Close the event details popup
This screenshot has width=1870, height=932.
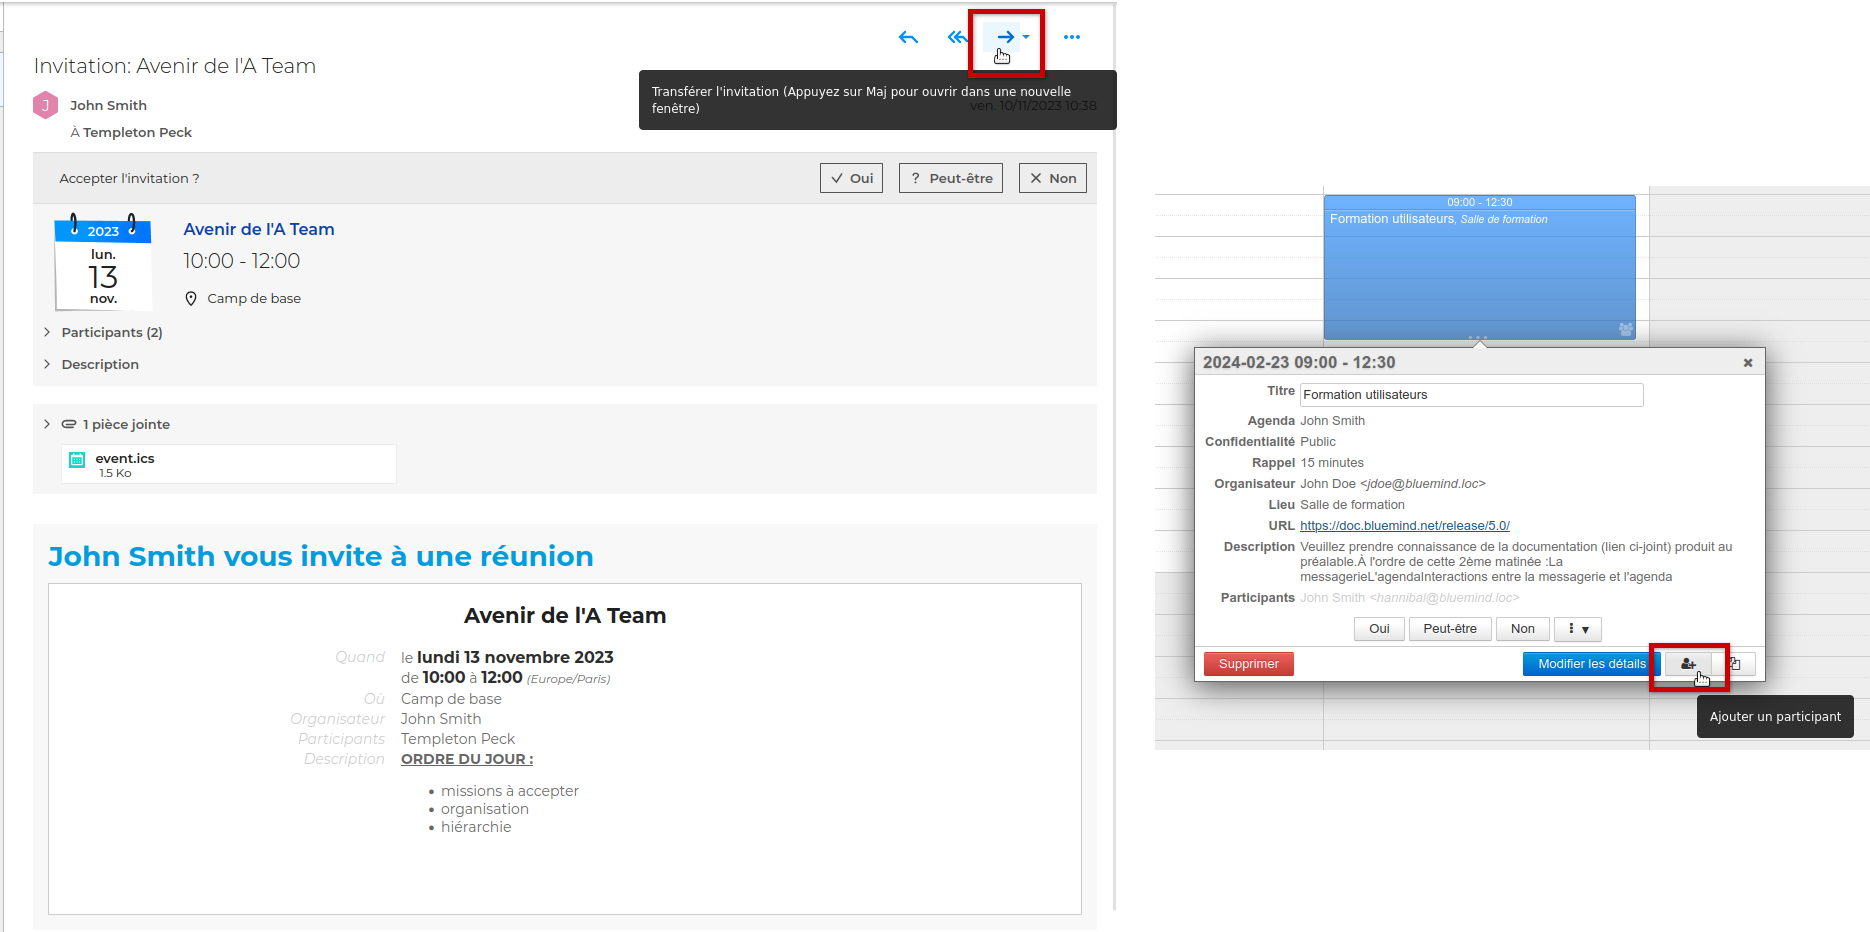point(1748,363)
